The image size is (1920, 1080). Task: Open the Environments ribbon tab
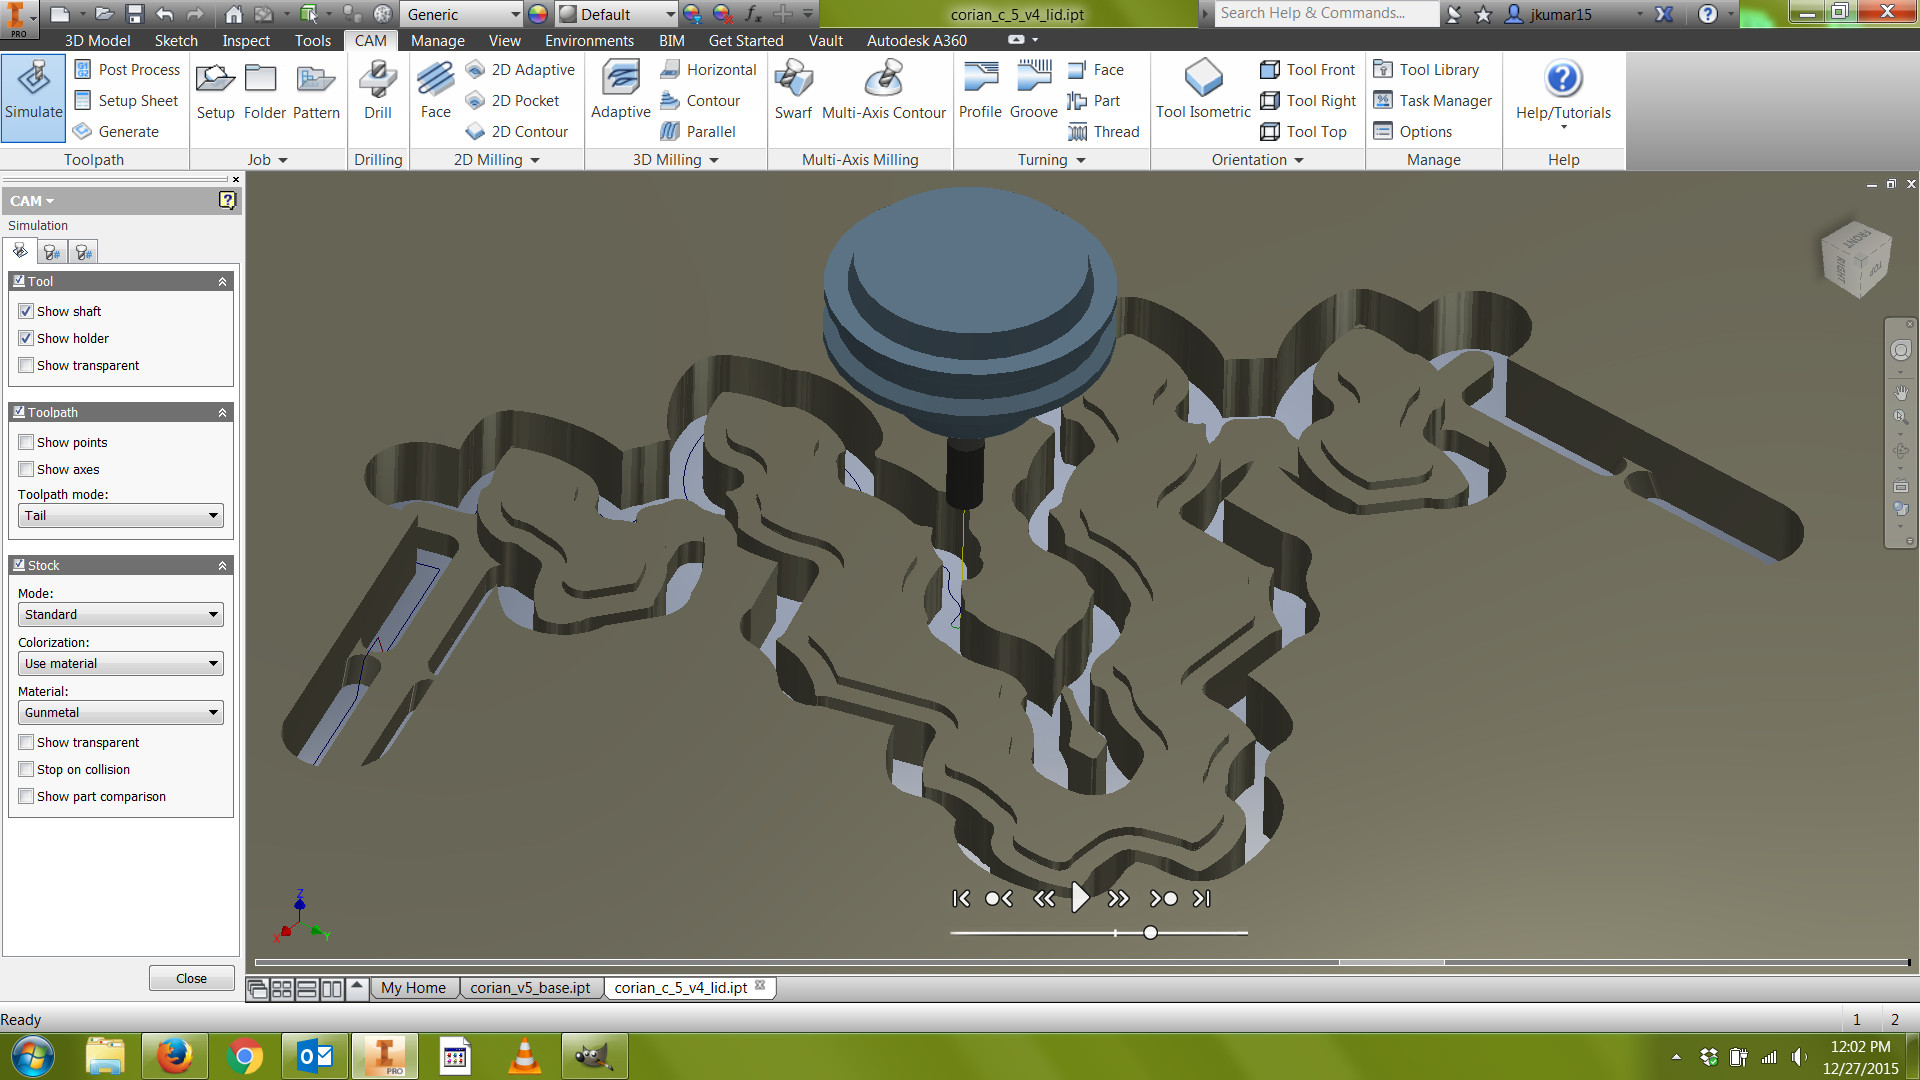(589, 40)
